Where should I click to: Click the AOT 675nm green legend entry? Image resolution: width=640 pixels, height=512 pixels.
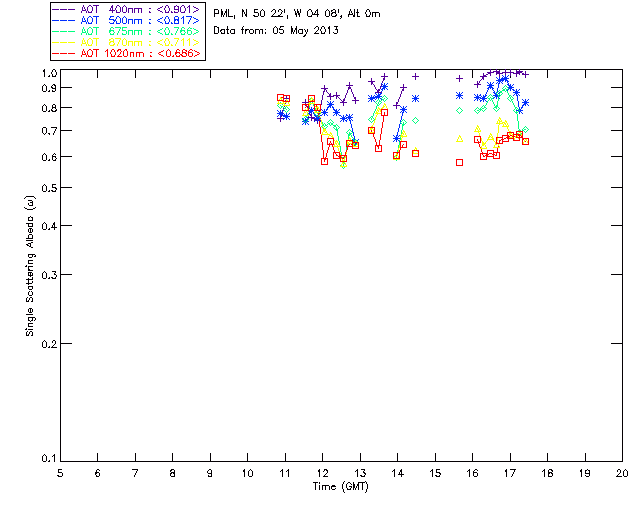127,31
